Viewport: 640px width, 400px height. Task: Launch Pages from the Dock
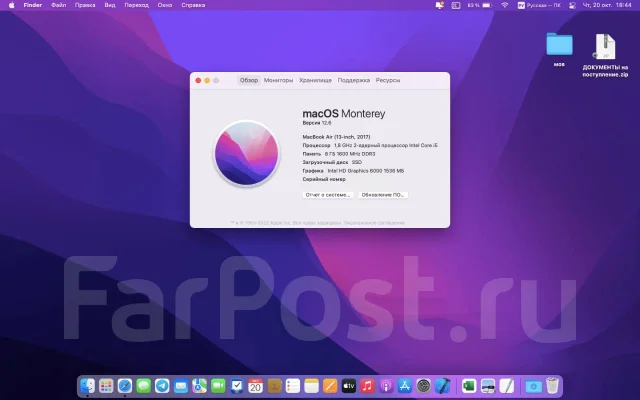coord(330,386)
